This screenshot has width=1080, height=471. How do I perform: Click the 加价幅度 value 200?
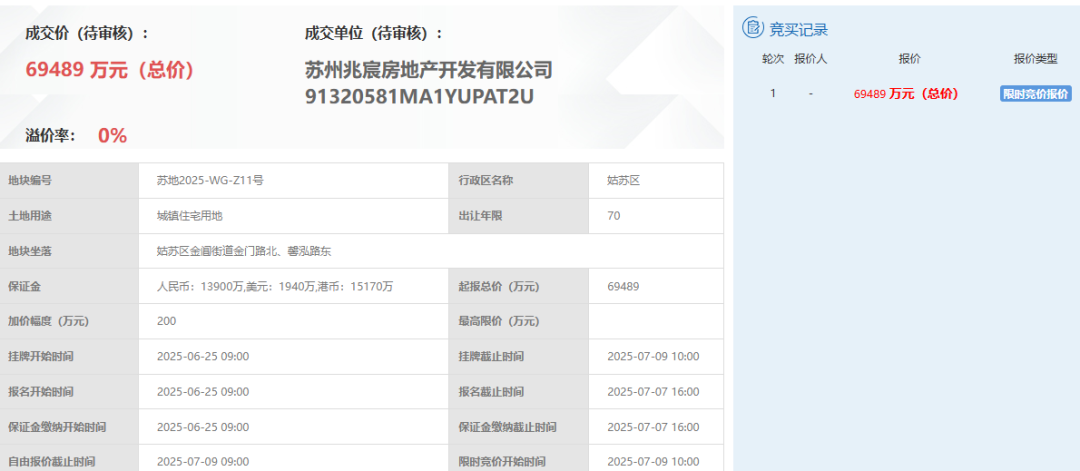[x=167, y=321]
